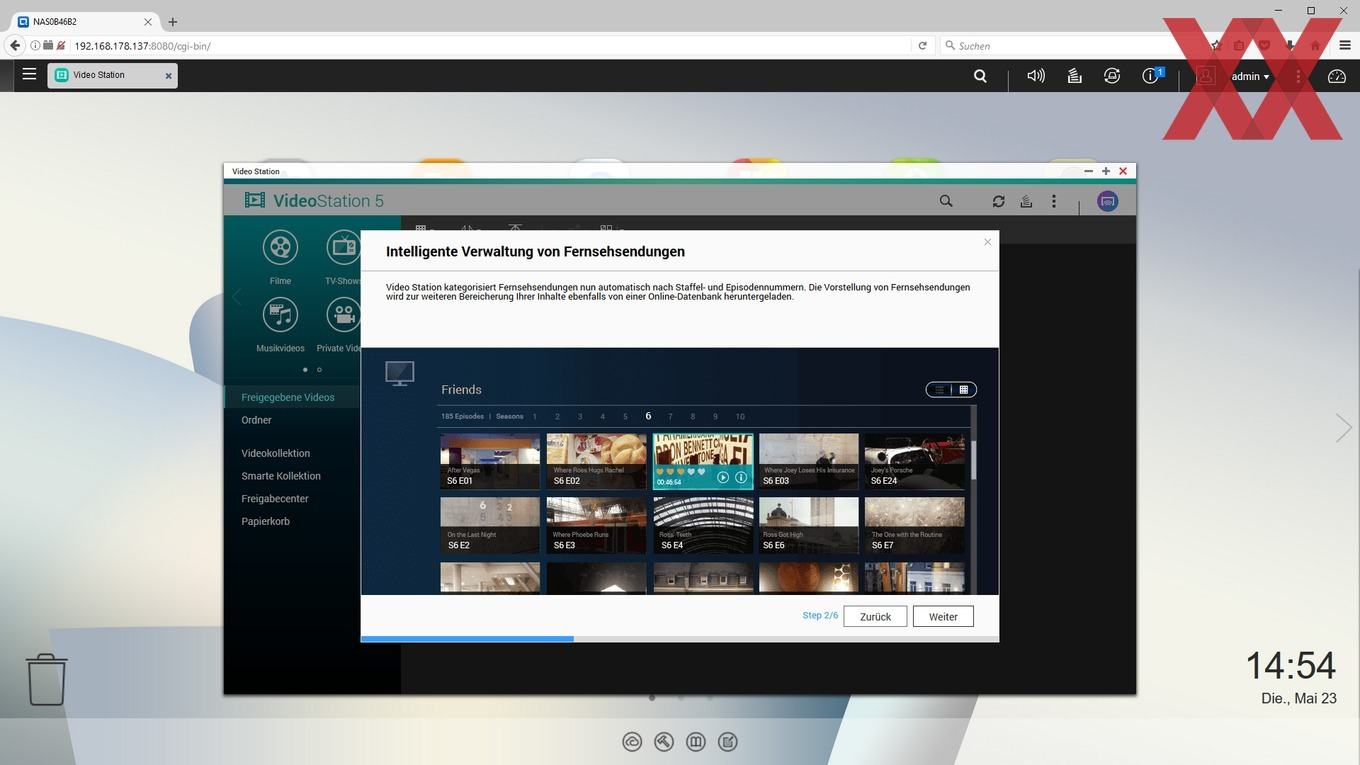Open the browser hamburger menu
The width and height of the screenshot is (1360, 765).
pyautogui.click(x=1344, y=45)
